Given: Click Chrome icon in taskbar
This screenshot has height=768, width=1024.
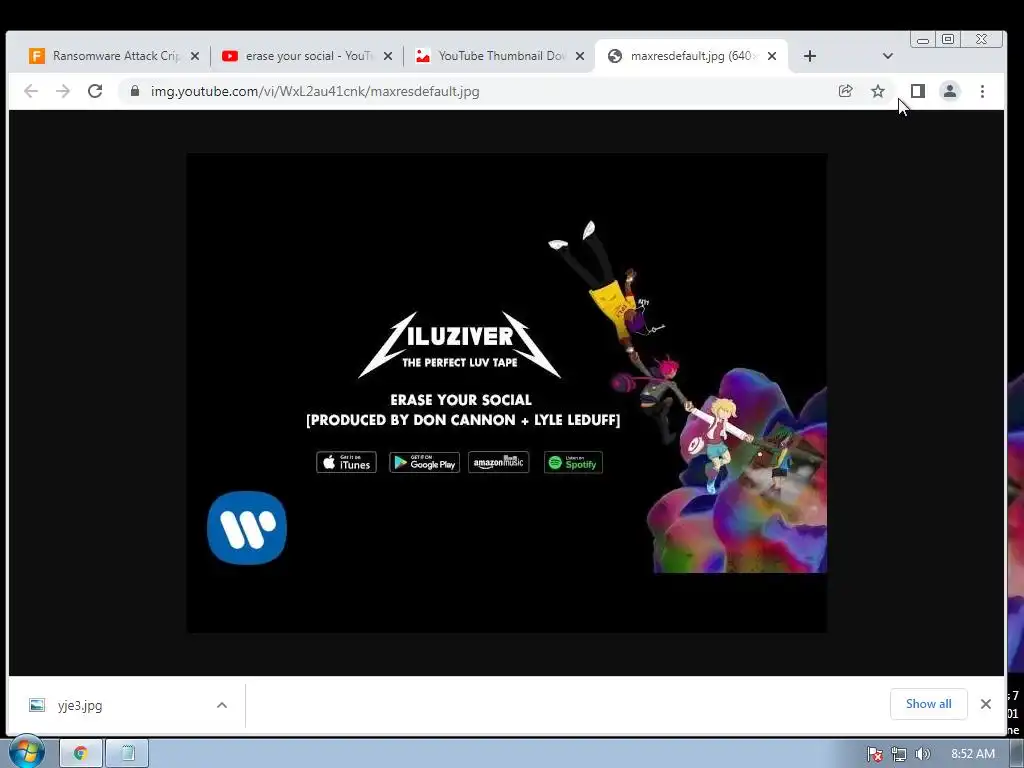Looking at the screenshot, I should click(x=80, y=754).
